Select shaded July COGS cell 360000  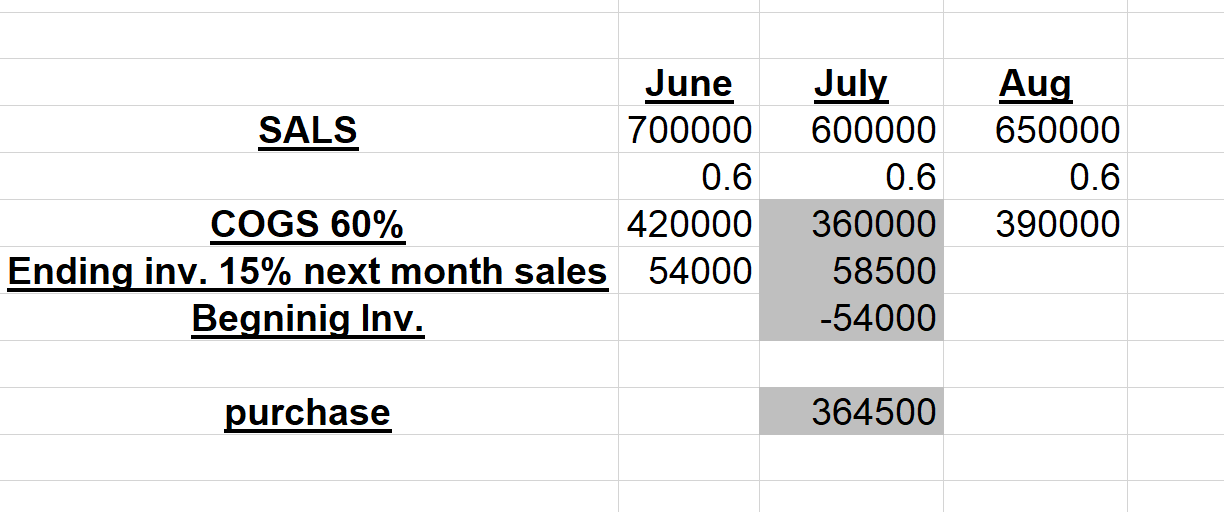pos(851,224)
